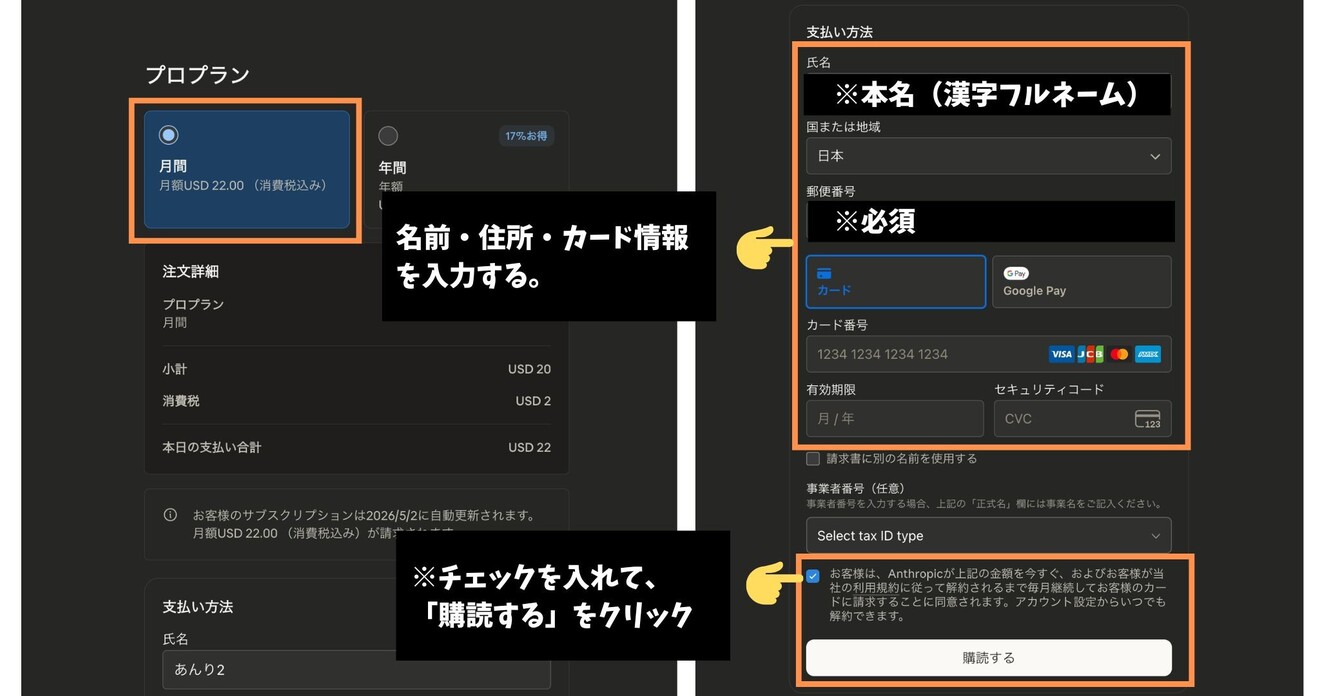The image size is (1320, 696).
Task: Click the 購読する subscribe button
Action: click(988, 658)
